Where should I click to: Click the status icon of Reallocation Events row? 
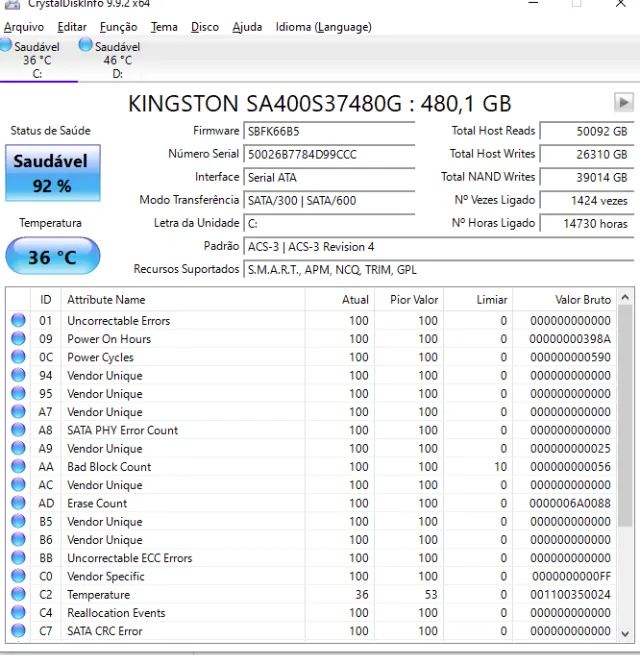coord(18,612)
